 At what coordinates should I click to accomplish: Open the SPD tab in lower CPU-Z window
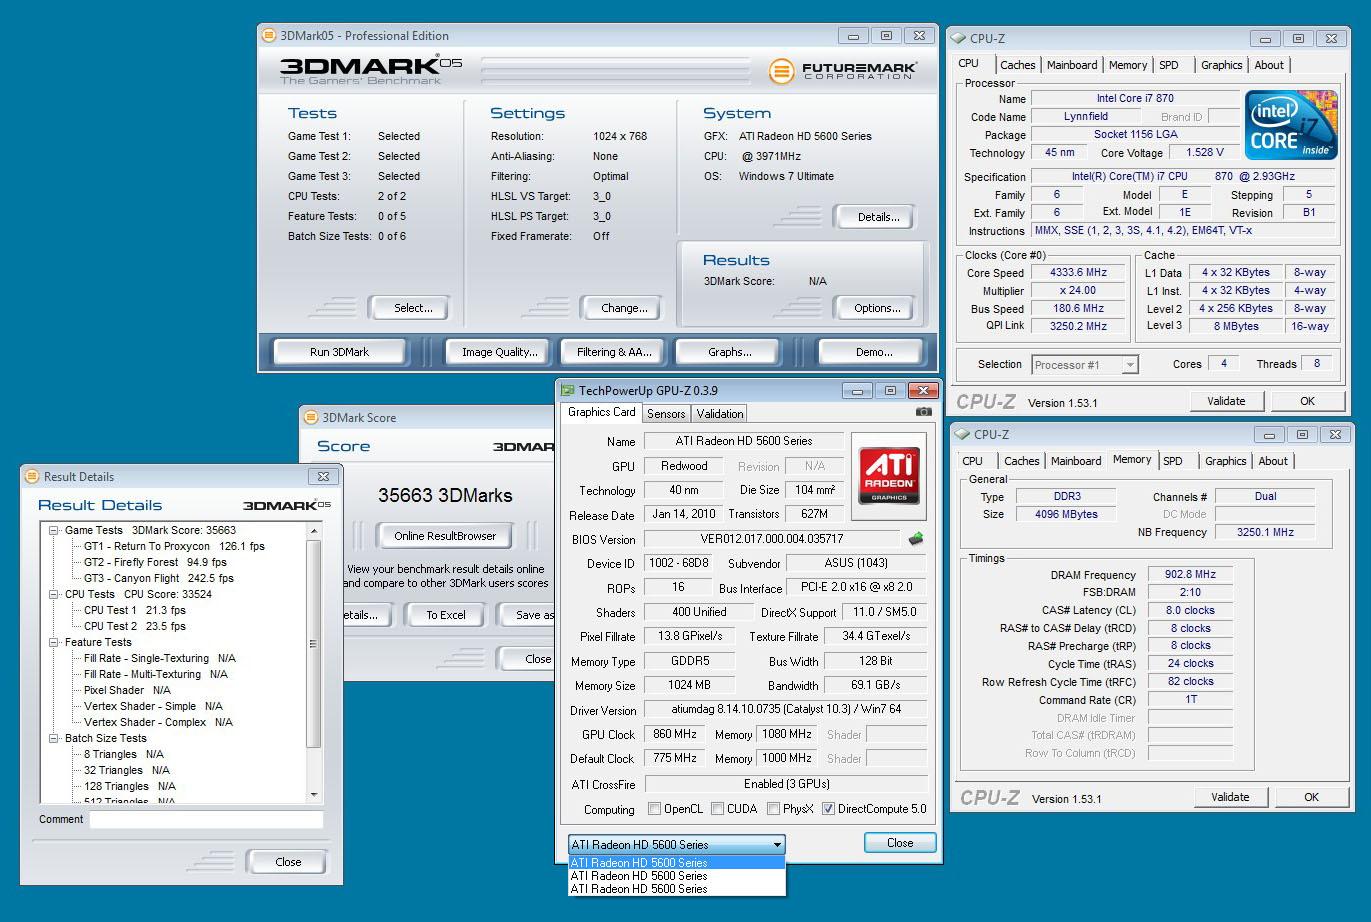pos(1173,461)
